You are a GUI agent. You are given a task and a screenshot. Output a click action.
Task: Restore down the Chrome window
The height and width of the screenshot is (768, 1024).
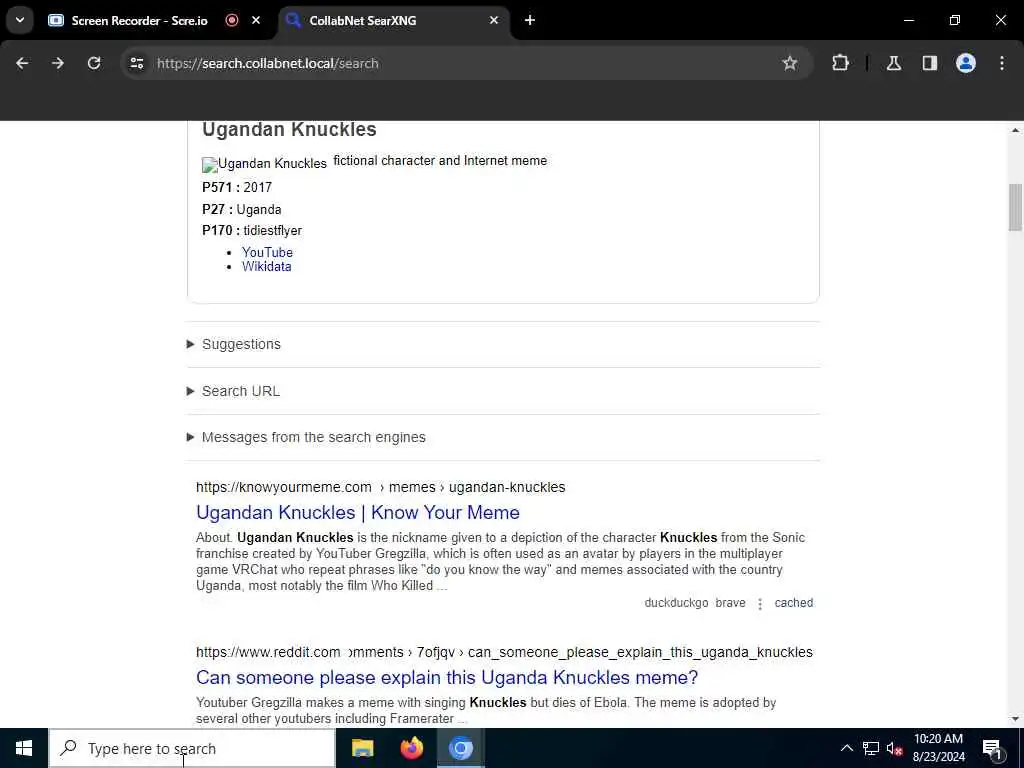(955, 20)
